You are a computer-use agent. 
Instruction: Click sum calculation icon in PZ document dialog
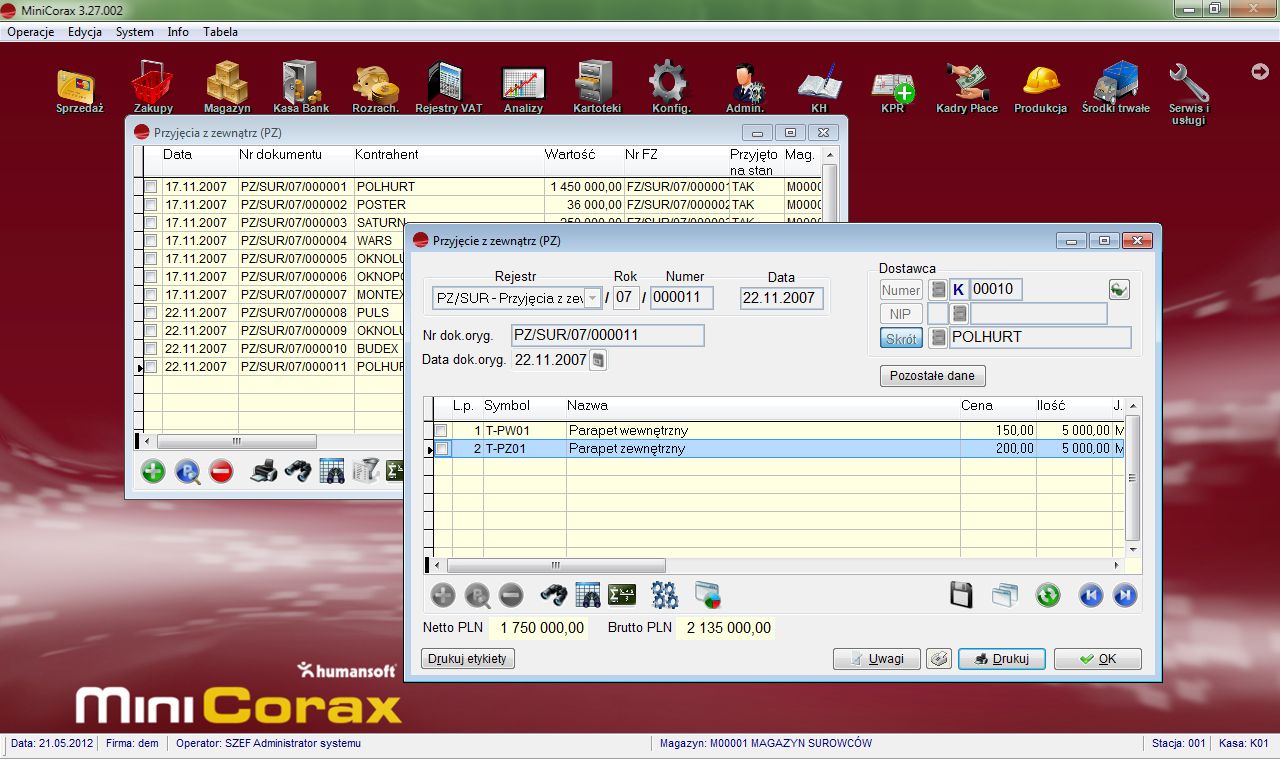[622, 595]
